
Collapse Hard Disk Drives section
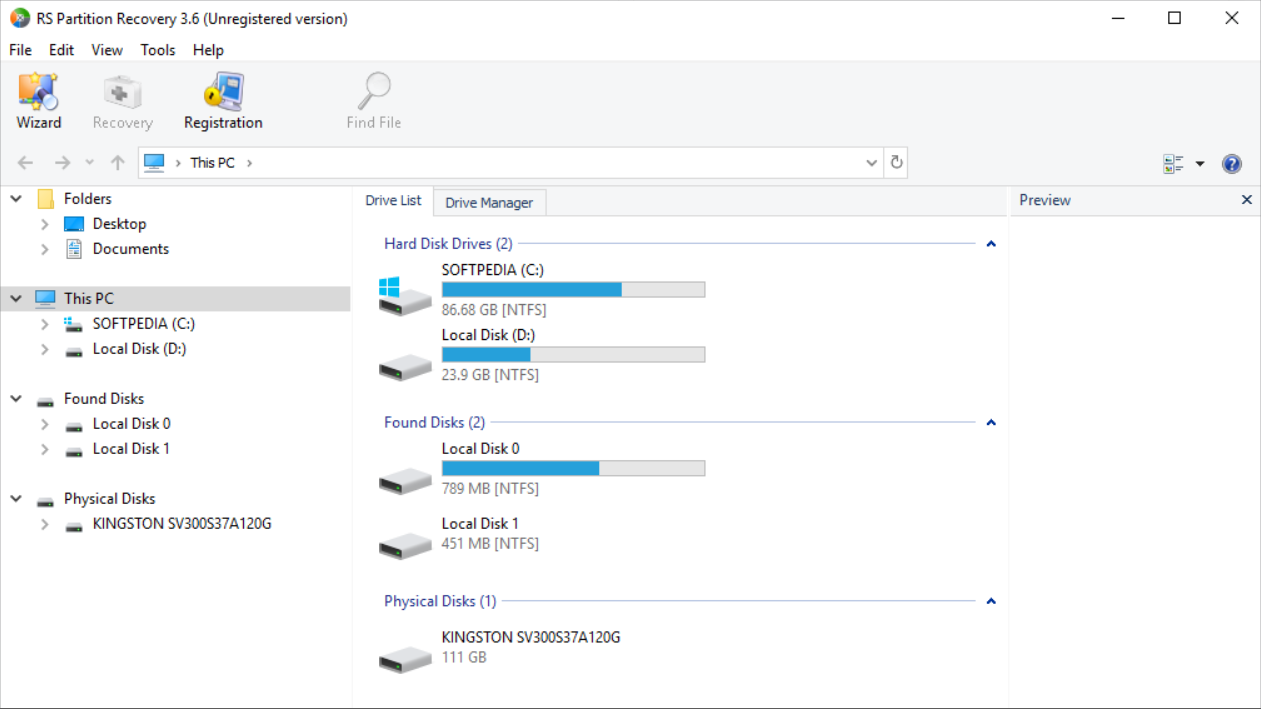tap(991, 244)
